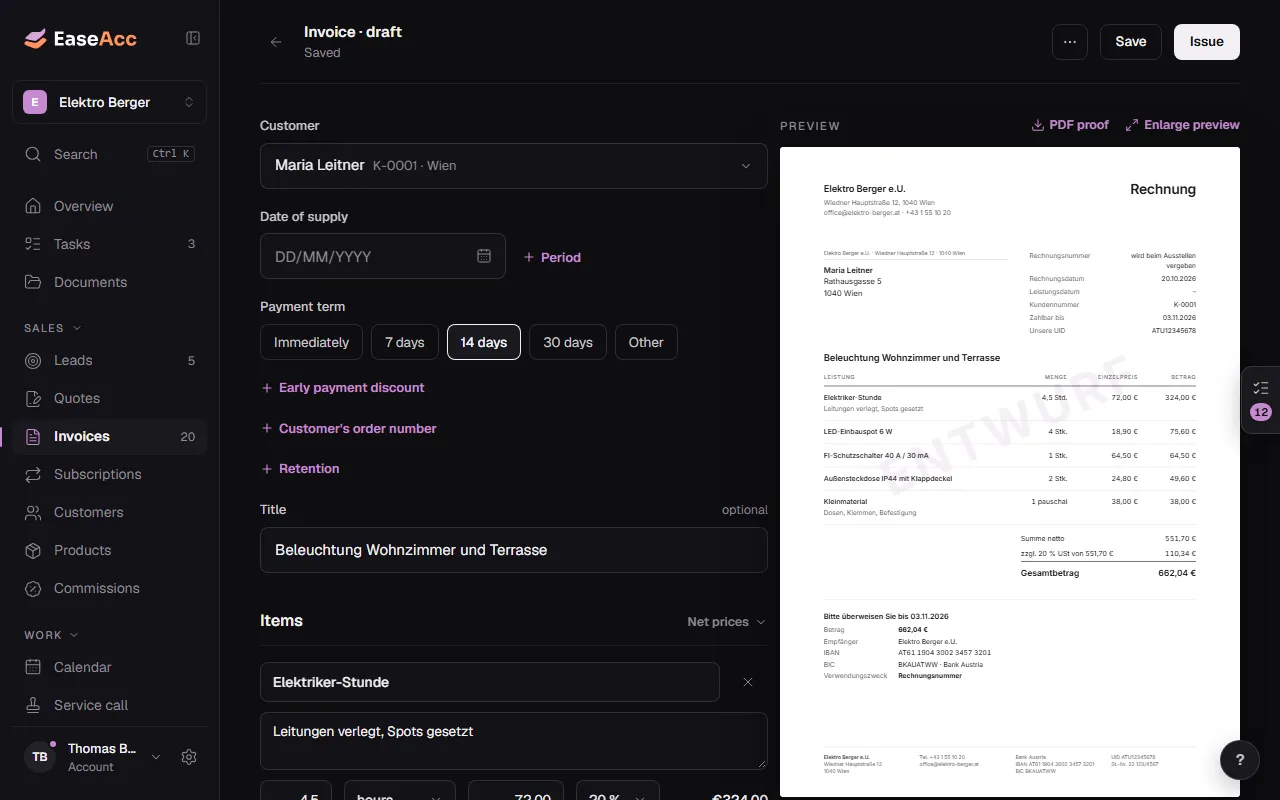The width and height of the screenshot is (1280, 800).
Task: Open the Net prices dropdown
Action: (726, 622)
